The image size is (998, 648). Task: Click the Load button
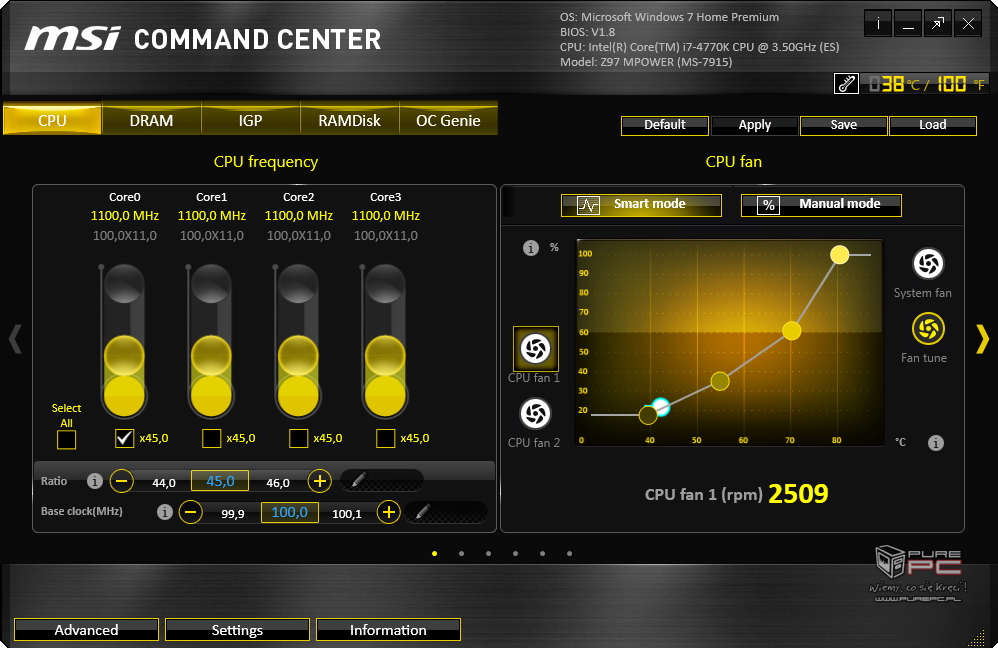pos(933,125)
